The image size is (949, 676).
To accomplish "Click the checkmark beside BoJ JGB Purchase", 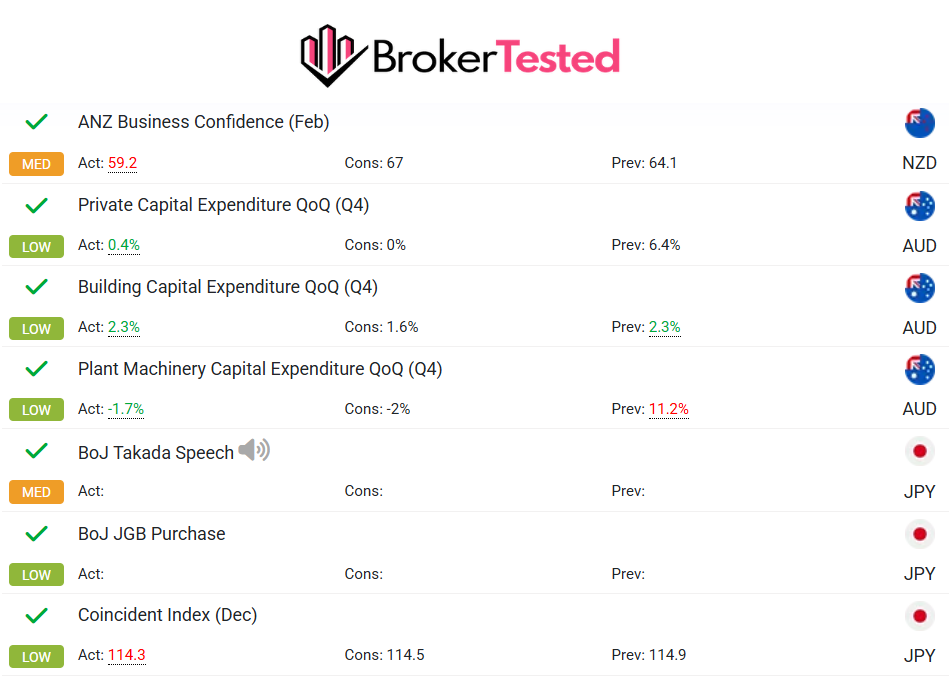I will pos(36,533).
